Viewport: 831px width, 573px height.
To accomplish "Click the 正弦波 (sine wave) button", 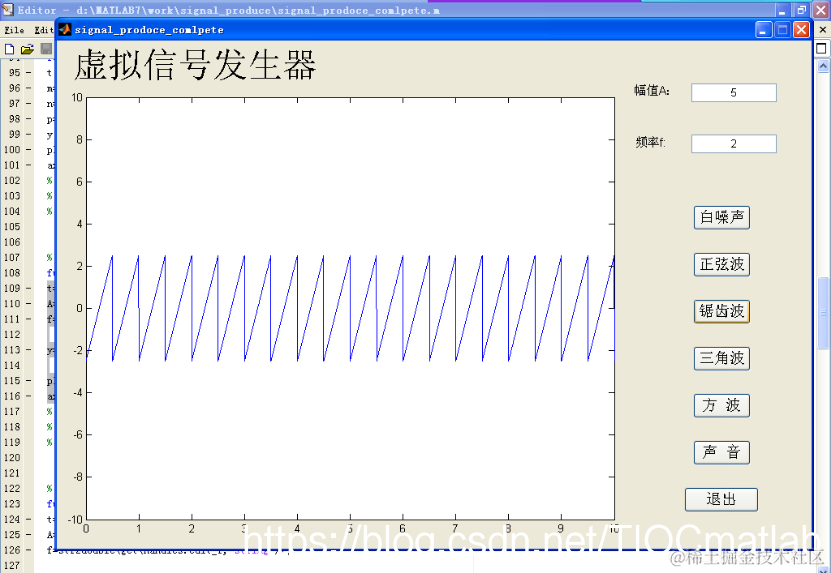I will point(721,264).
